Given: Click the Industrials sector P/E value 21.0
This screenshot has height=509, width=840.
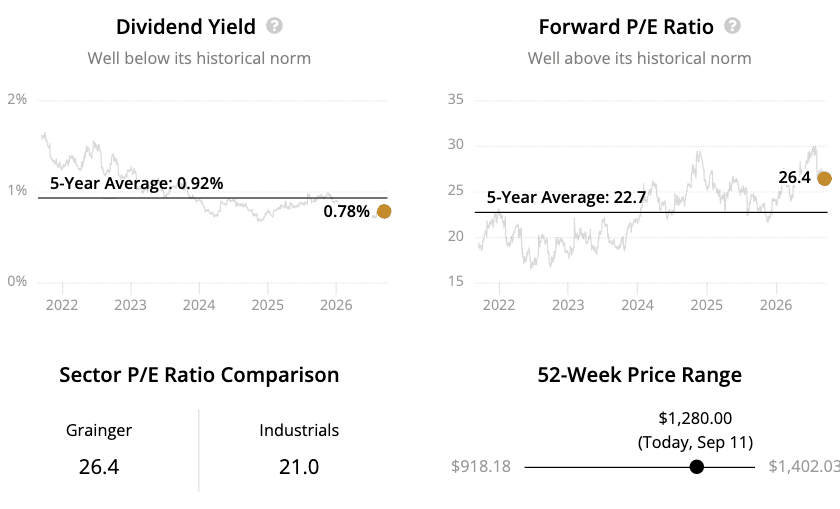Looking at the screenshot, I should click(x=299, y=467).
